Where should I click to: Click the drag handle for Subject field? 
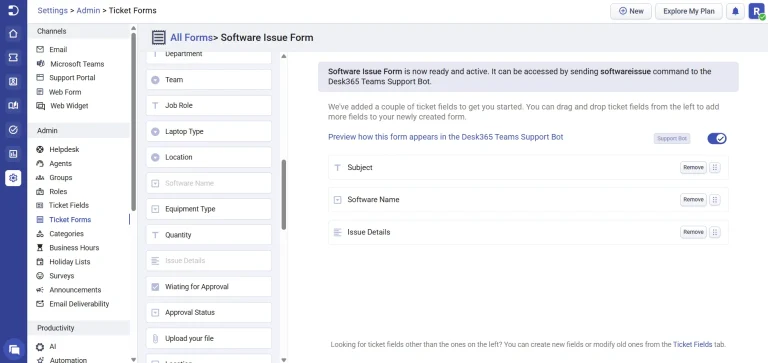tap(715, 168)
